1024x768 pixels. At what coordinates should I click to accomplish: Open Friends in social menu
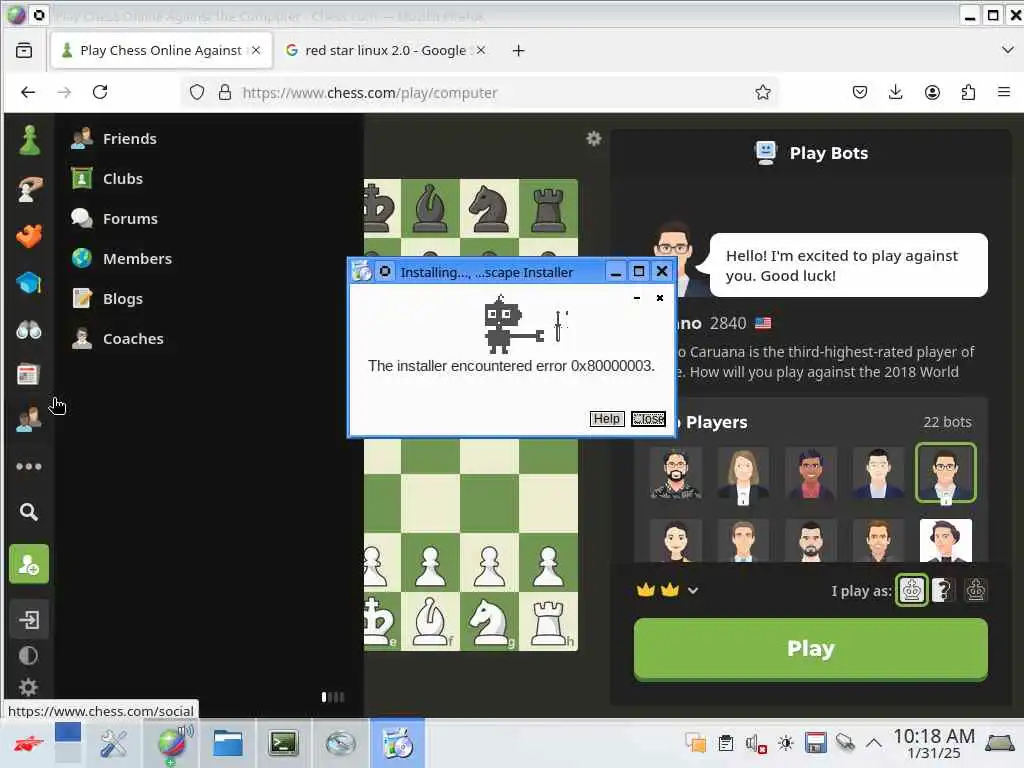(x=115, y=138)
